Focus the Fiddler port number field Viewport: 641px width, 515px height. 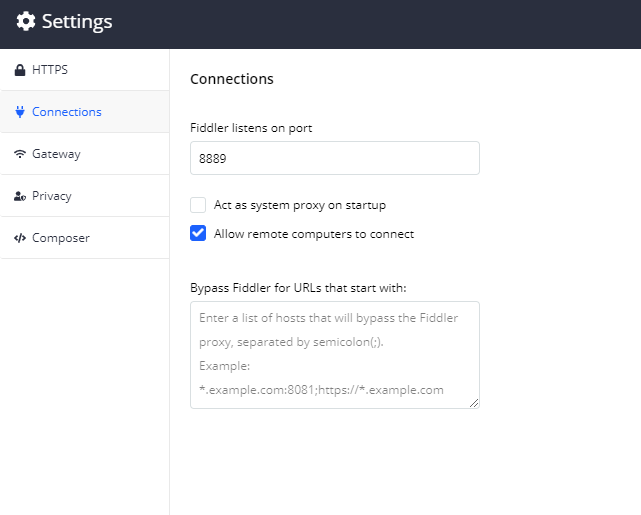[x=334, y=158]
